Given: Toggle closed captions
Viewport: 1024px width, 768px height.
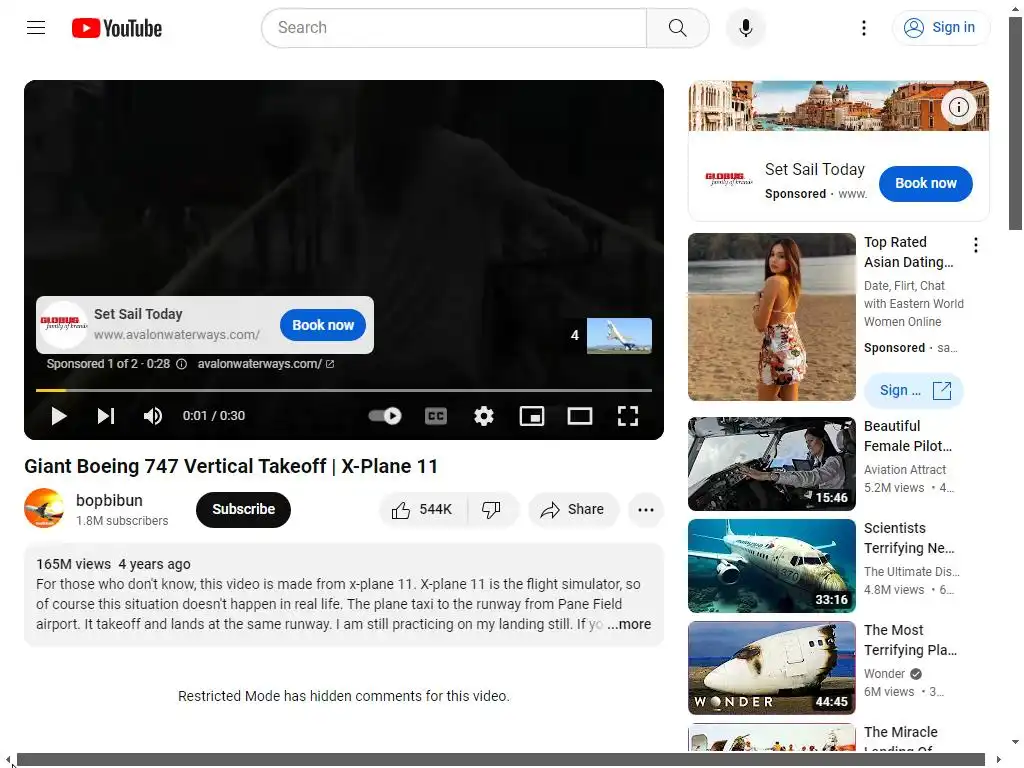Looking at the screenshot, I should coord(436,416).
